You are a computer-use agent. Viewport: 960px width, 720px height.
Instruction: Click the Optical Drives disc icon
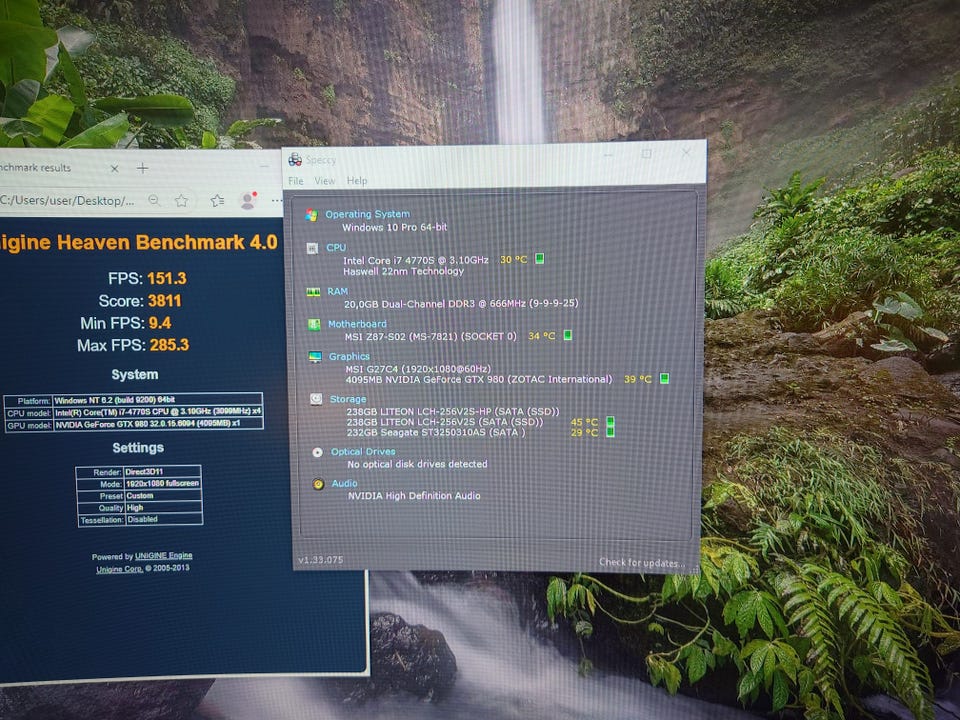click(317, 452)
